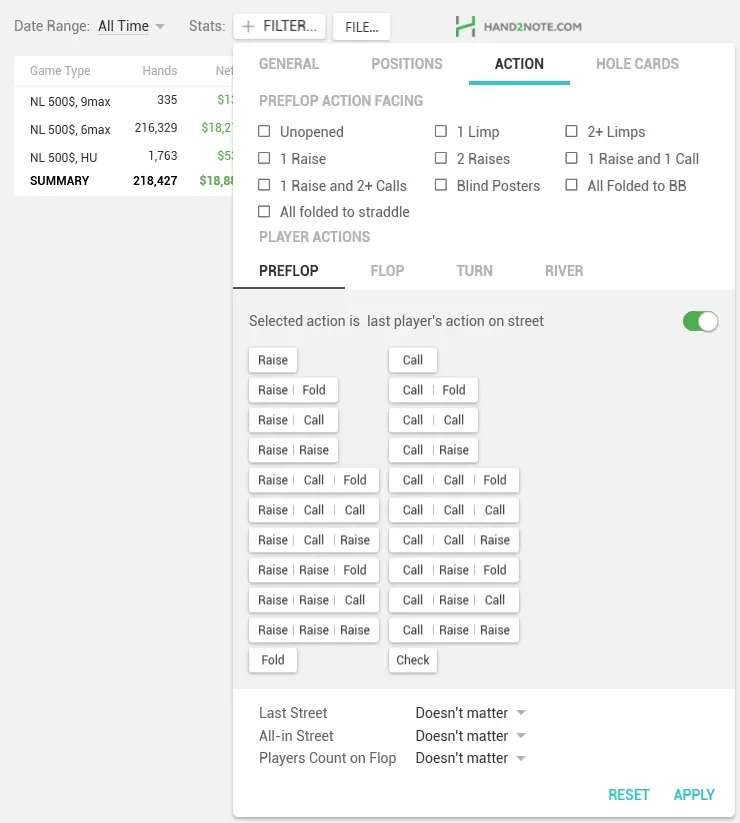Open the File menu button
The image size is (740, 823).
click(361, 27)
